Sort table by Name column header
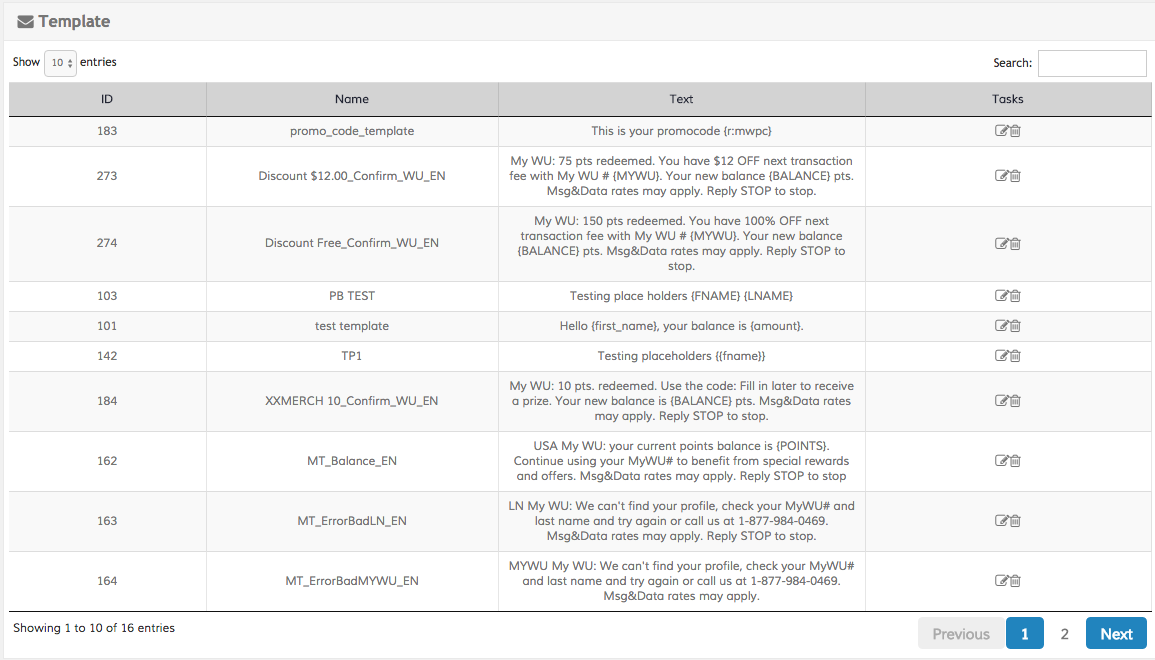Image resolution: width=1155 pixels, height=660 pixels. [x=352, y=99]
